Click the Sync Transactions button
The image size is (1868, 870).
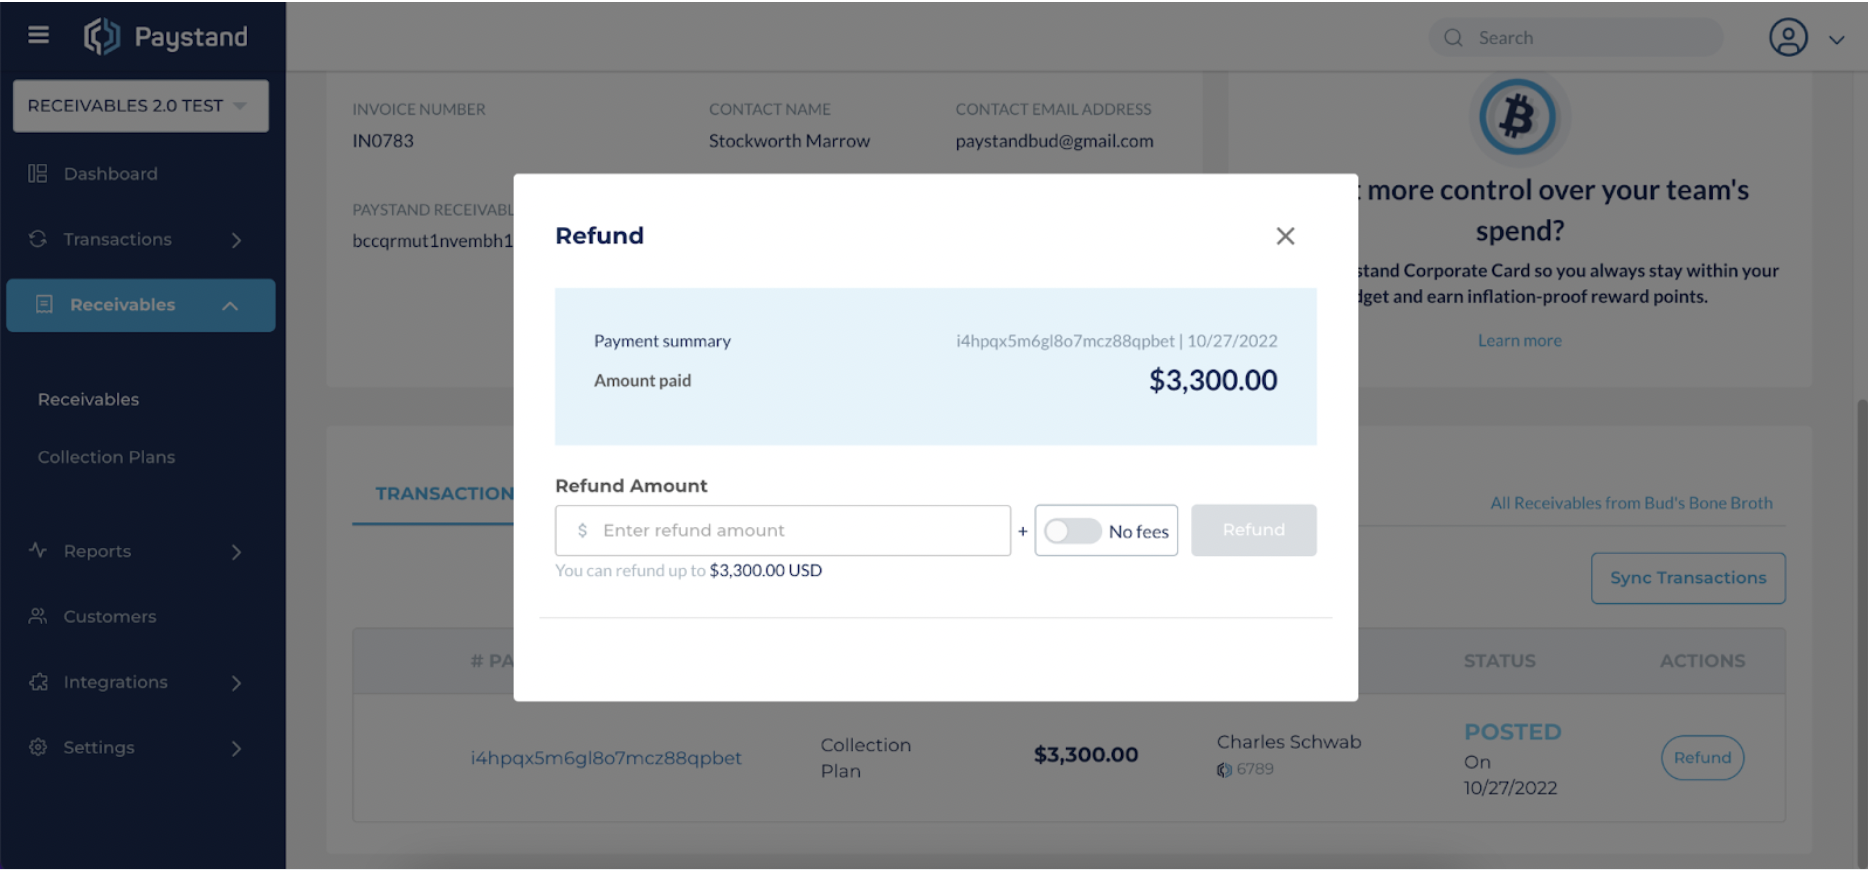pyautogui.click(x=1687, y=578)
